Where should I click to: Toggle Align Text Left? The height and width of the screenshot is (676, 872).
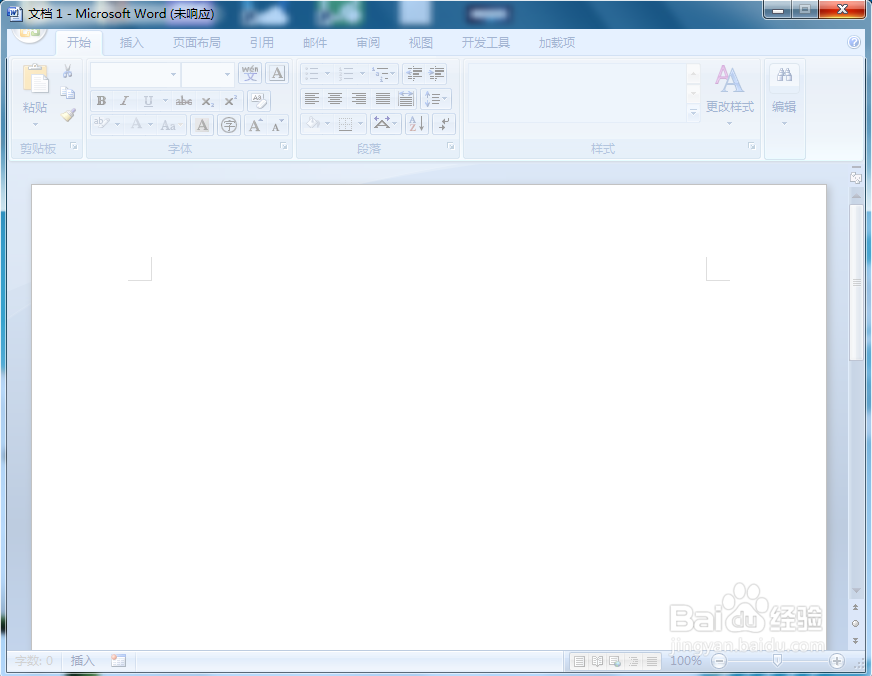tap(312, 99)
